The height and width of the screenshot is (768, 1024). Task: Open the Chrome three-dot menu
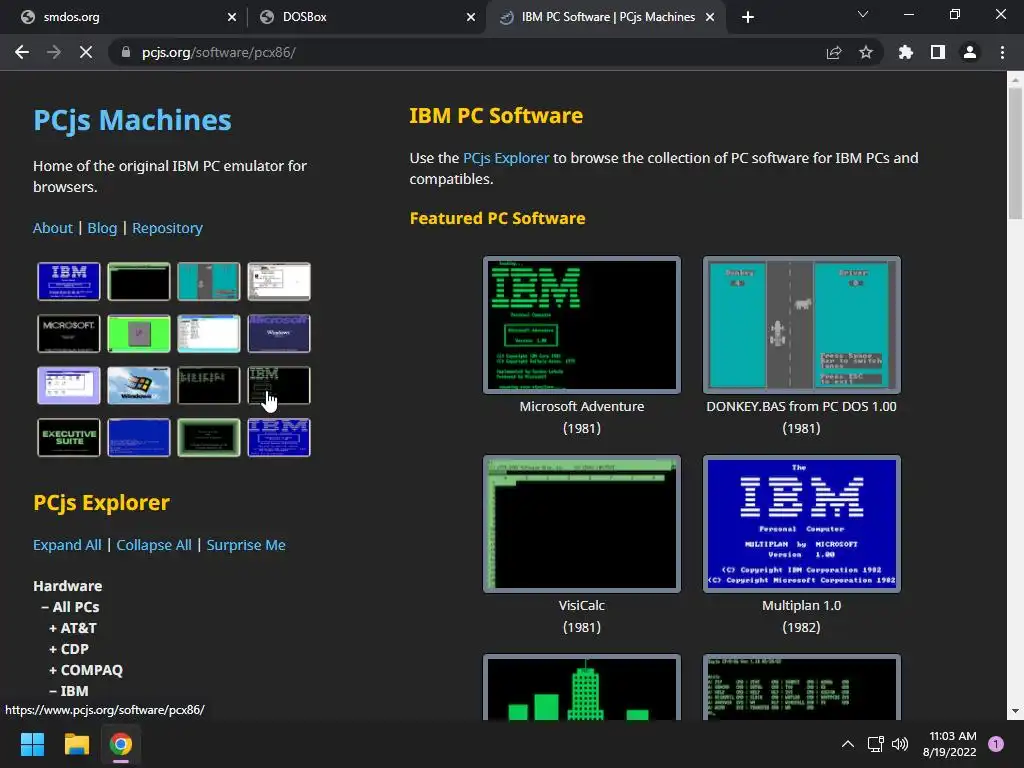pyautogui.click(x=1002, y=52)
